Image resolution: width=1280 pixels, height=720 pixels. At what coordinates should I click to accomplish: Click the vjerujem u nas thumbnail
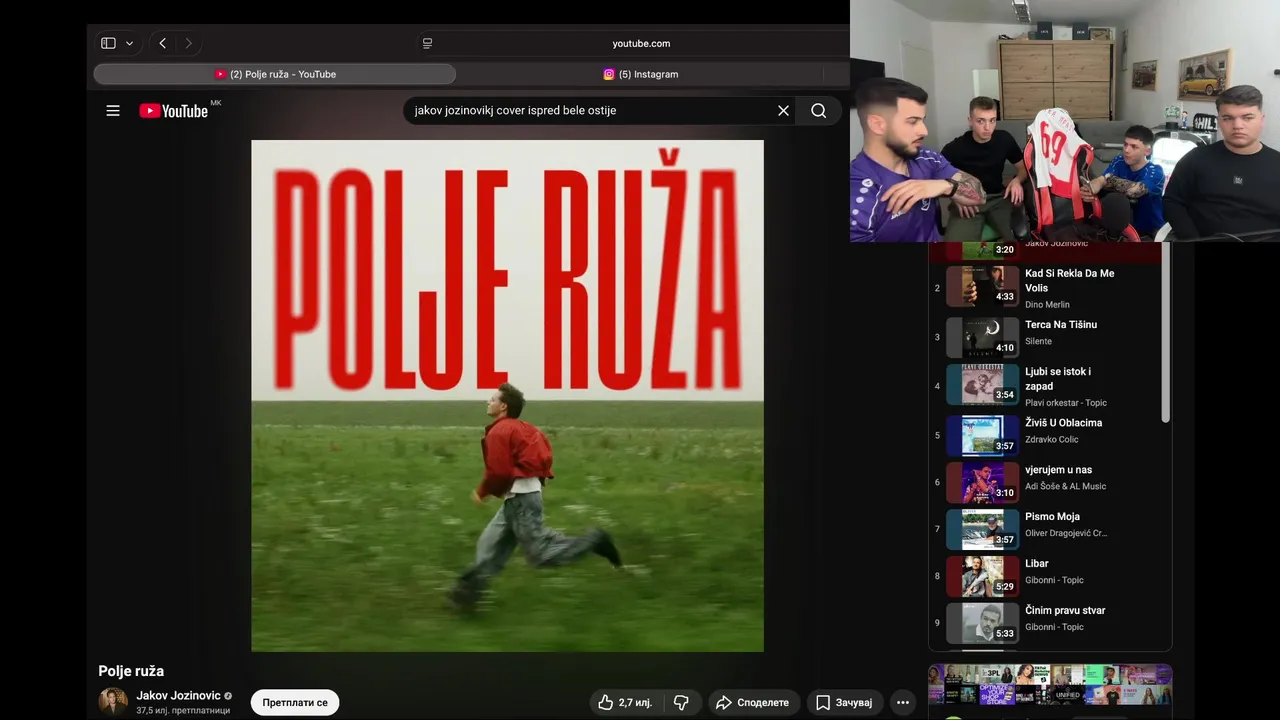(982, 482)
